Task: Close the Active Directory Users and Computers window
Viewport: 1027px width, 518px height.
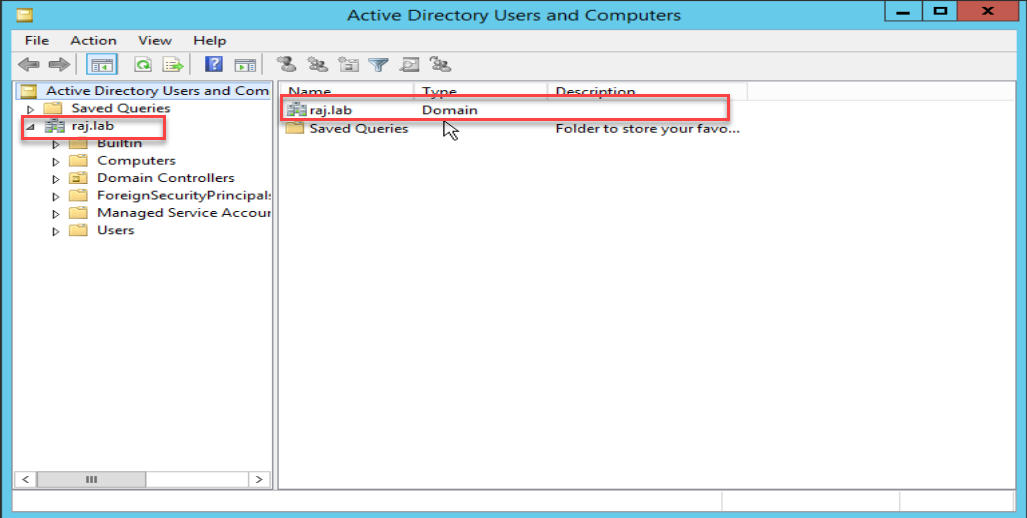Action: coord(988,11)
